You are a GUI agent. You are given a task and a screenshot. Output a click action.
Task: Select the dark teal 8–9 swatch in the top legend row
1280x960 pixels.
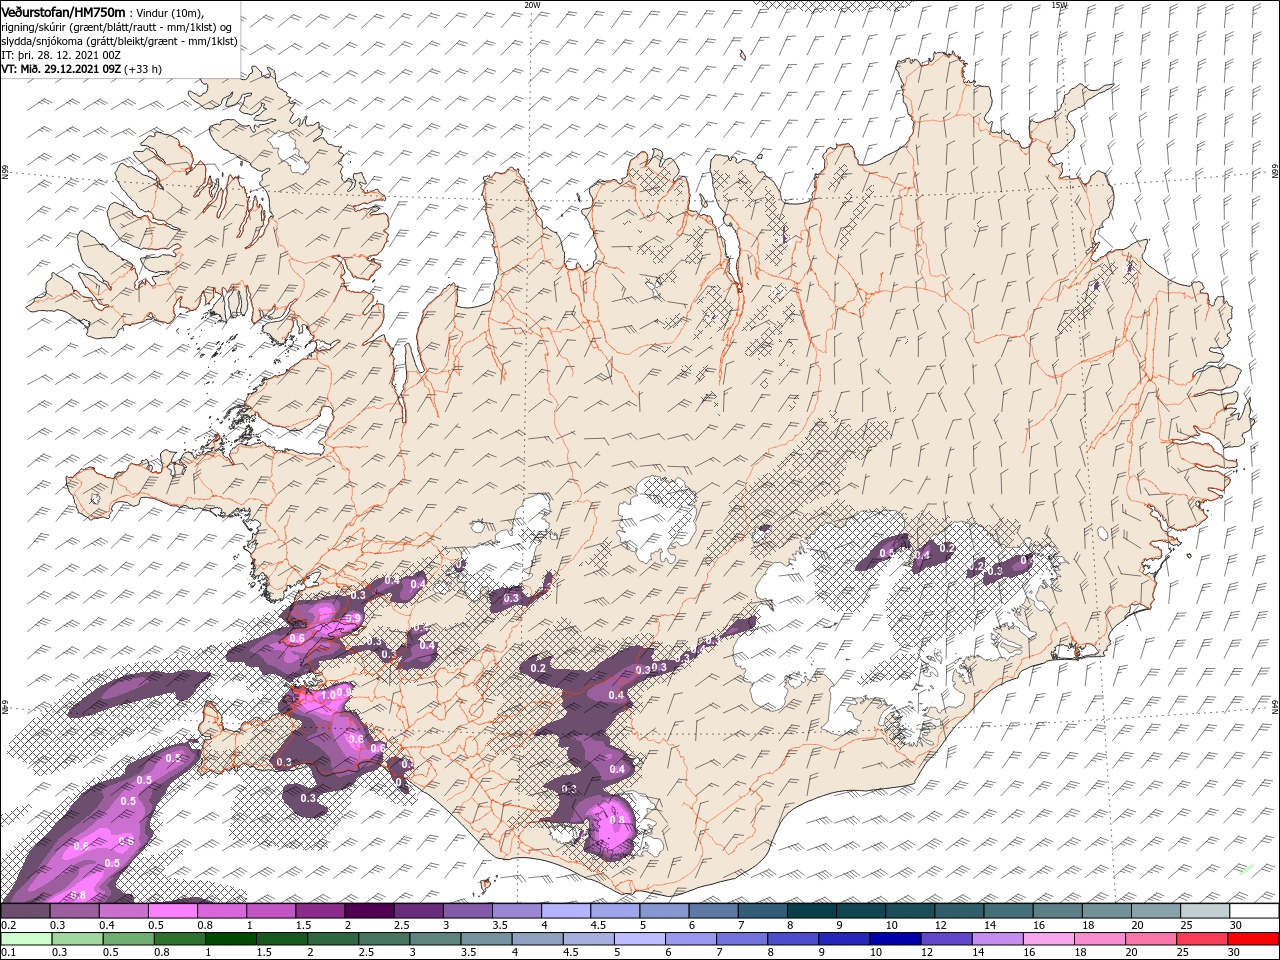tap(811, 911)
